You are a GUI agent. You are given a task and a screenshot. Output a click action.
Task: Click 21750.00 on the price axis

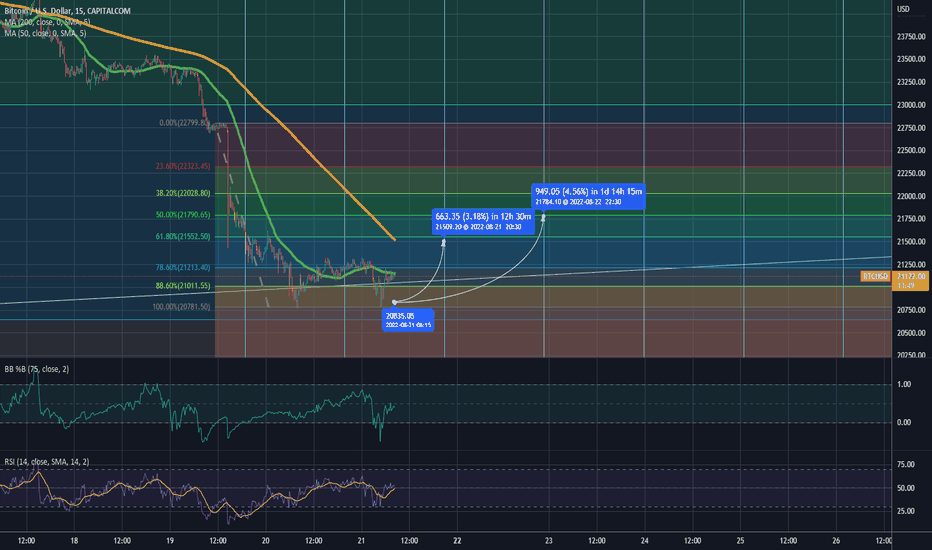click(911, 219)
